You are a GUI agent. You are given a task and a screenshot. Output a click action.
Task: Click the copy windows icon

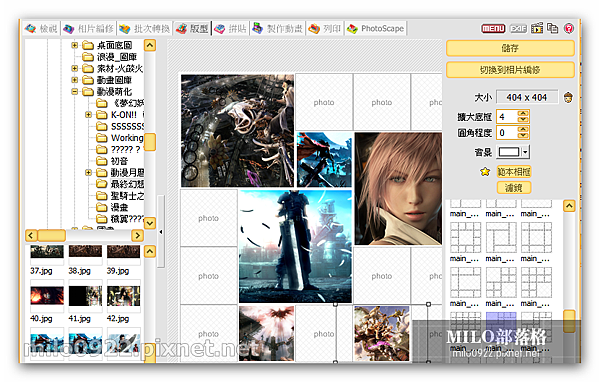click(553, 28)
